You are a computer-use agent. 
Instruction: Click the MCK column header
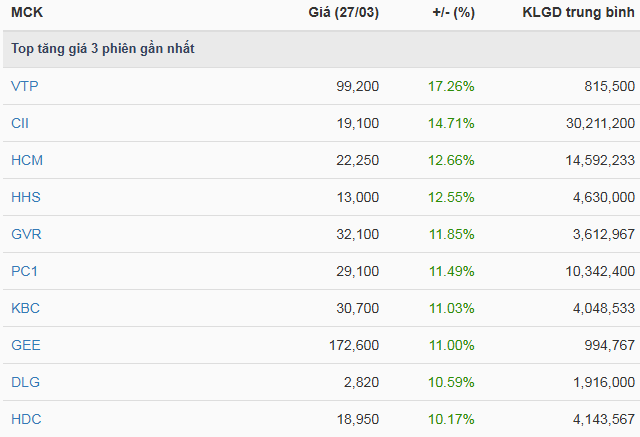pyautogui.click(x=27, y=14)
